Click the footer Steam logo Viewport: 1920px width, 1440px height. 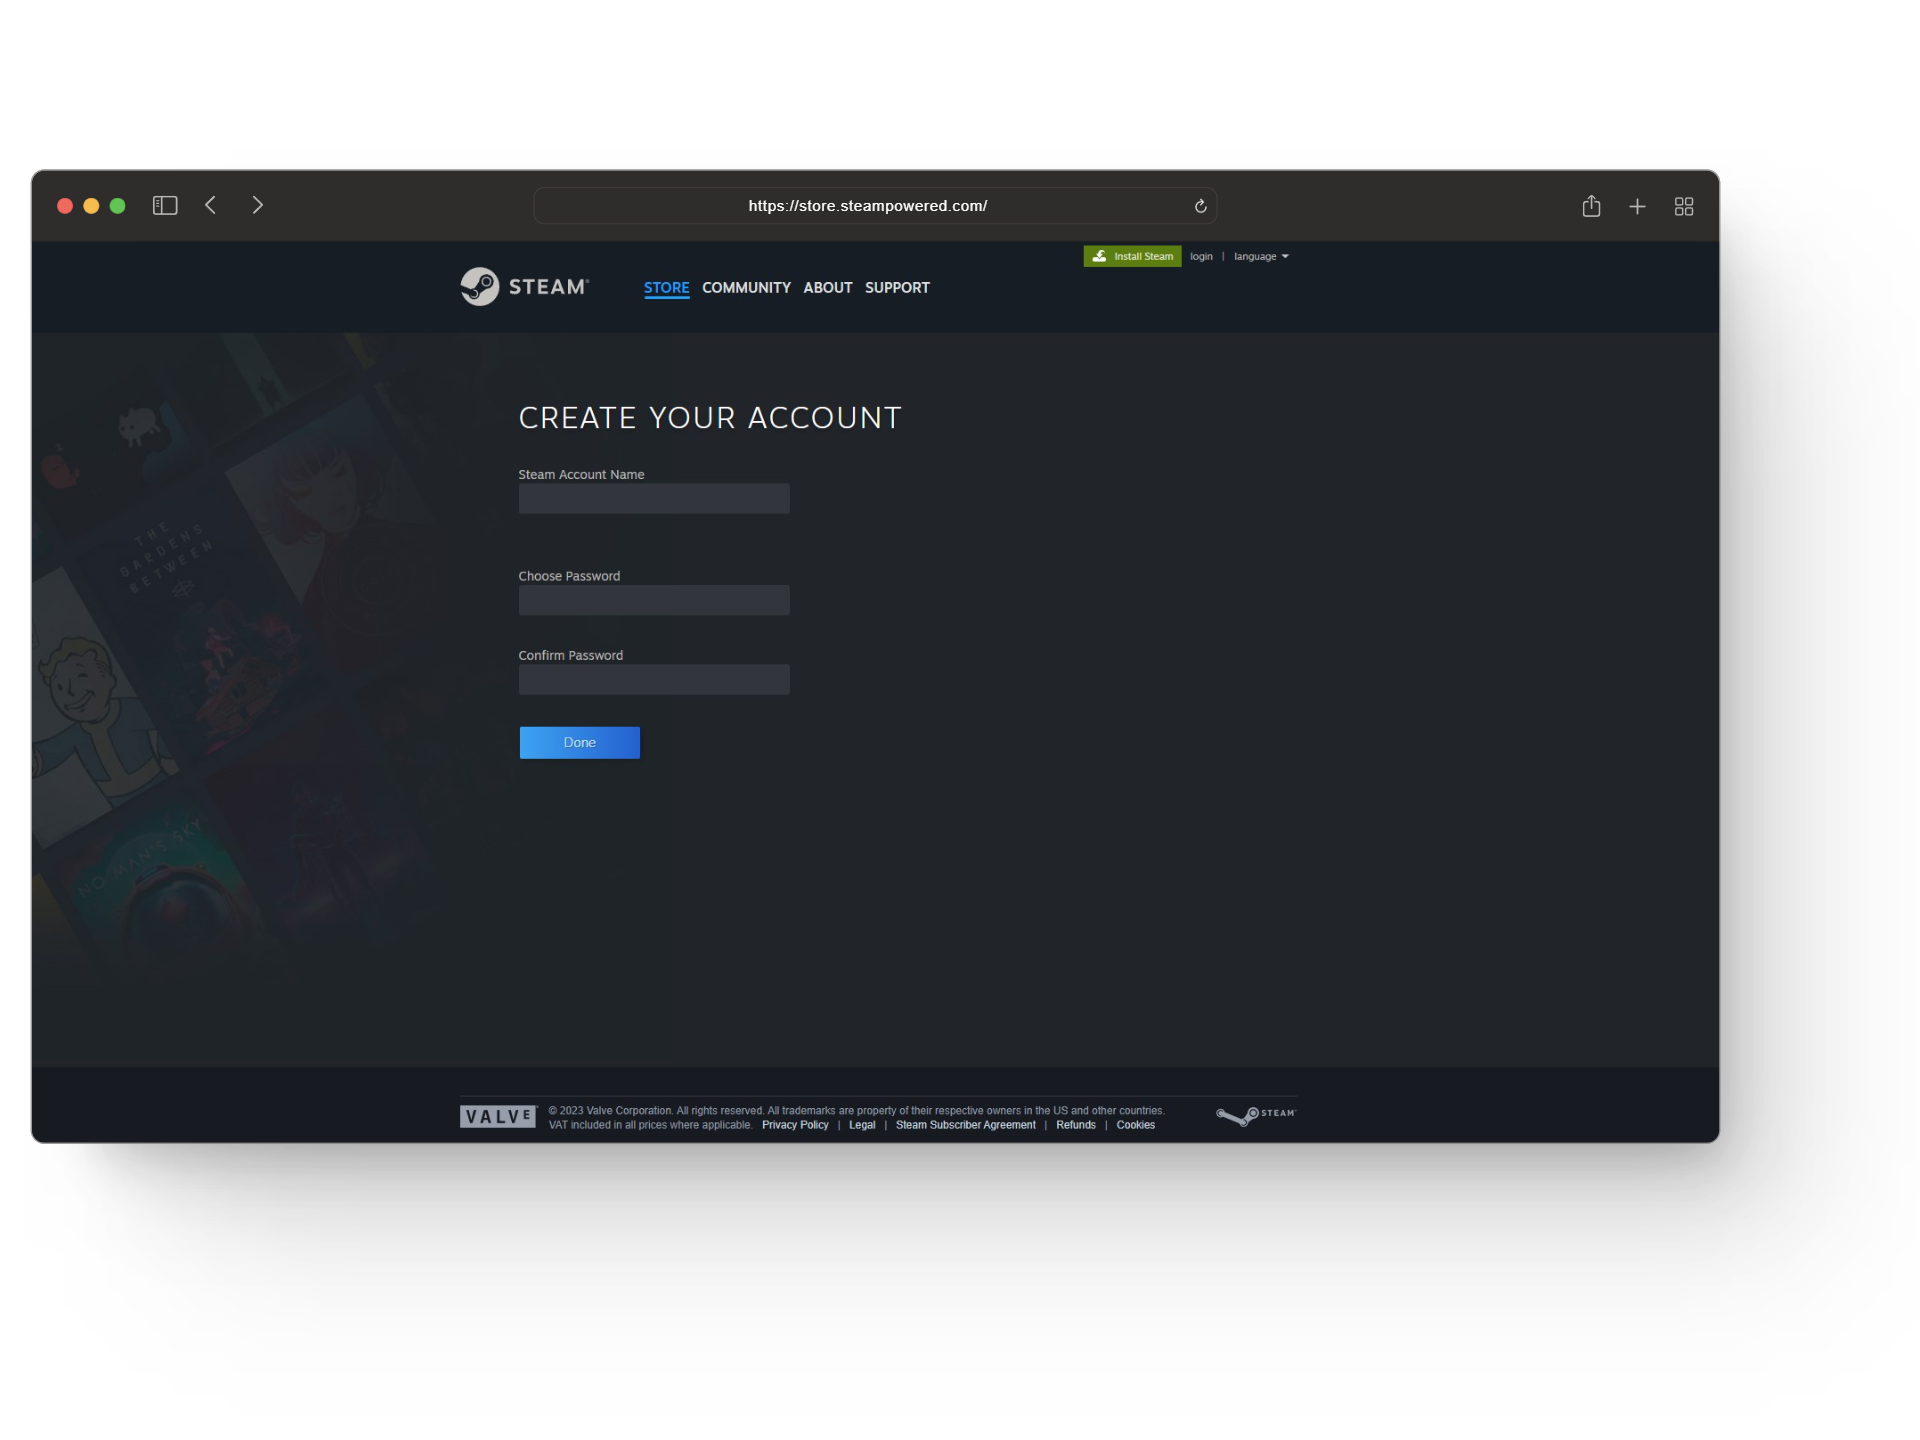point(1255,1115)
